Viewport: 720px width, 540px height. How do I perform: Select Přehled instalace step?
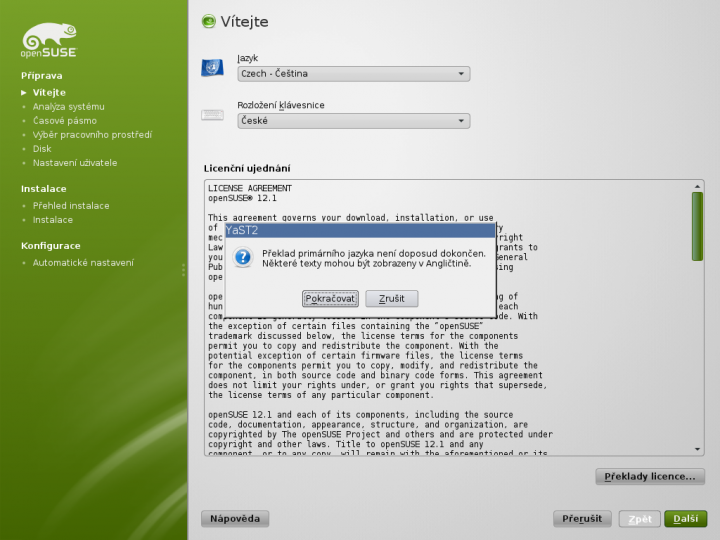click(71, 206)
